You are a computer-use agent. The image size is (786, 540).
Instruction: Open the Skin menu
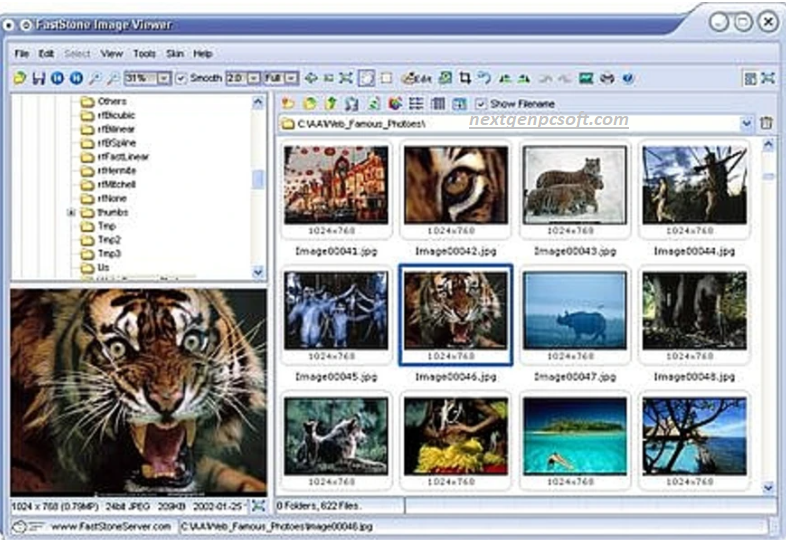[174, 53]
